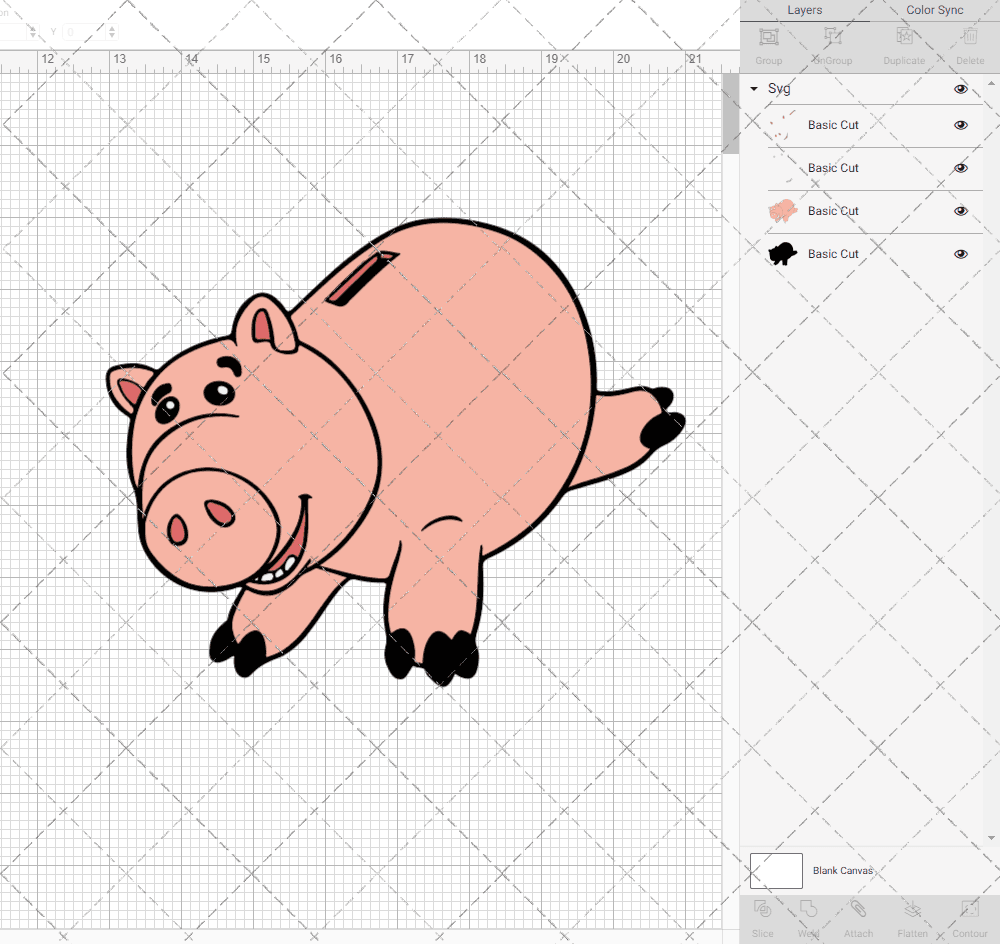Image resolution: width=1000 pixels, height=944 pixels.
Task: Switch to the Color Sync tab
Action: pos(934,10)
